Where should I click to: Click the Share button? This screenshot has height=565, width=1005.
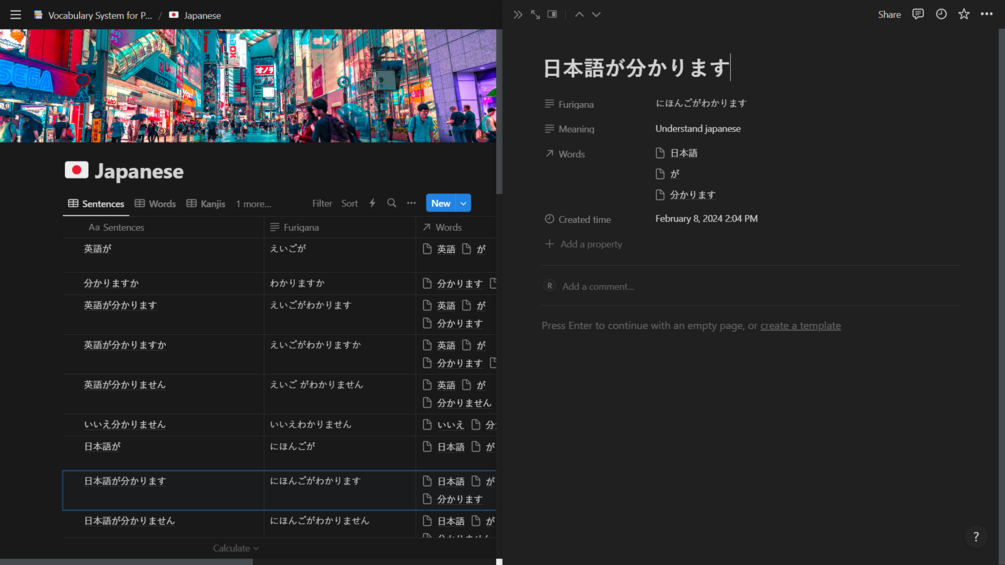click(889, 14)
